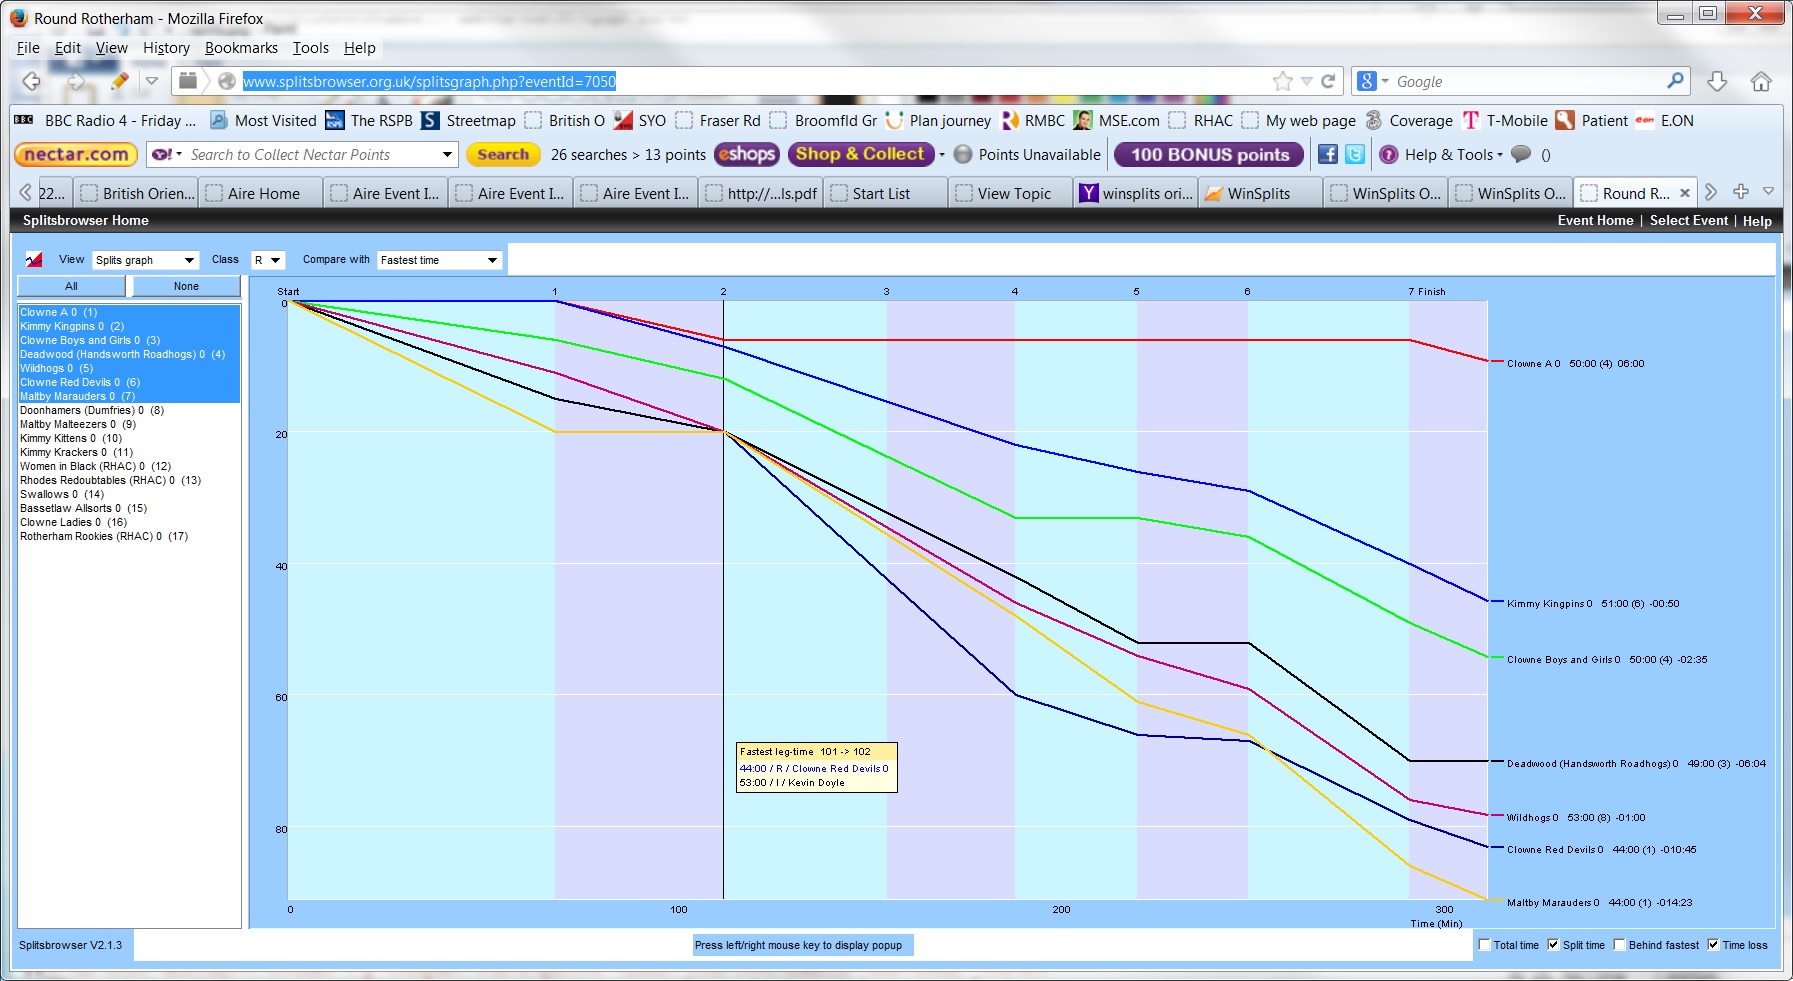The height and width of the screenshot is (981, 1793).
Task: Open the Compare with Fastest time dropdown
Action: pyautogui.click(x=439, y=260)
